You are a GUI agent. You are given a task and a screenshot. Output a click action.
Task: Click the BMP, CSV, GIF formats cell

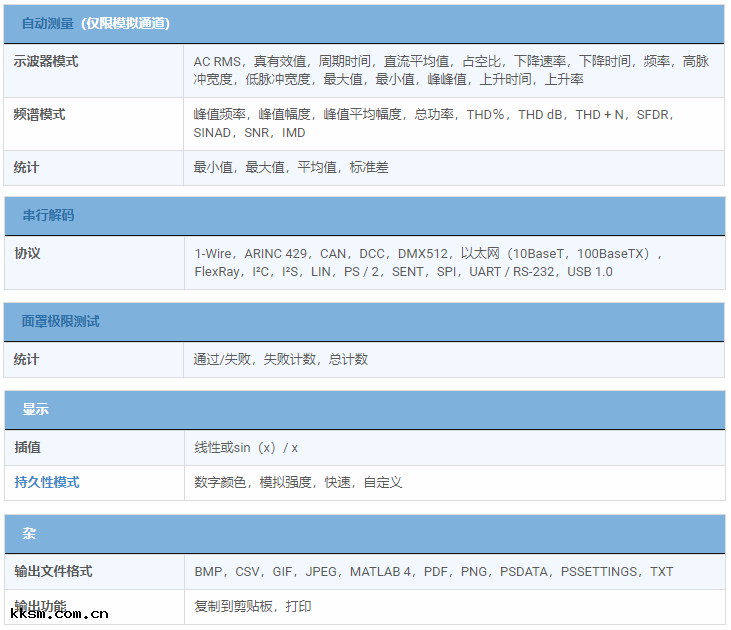433,571
